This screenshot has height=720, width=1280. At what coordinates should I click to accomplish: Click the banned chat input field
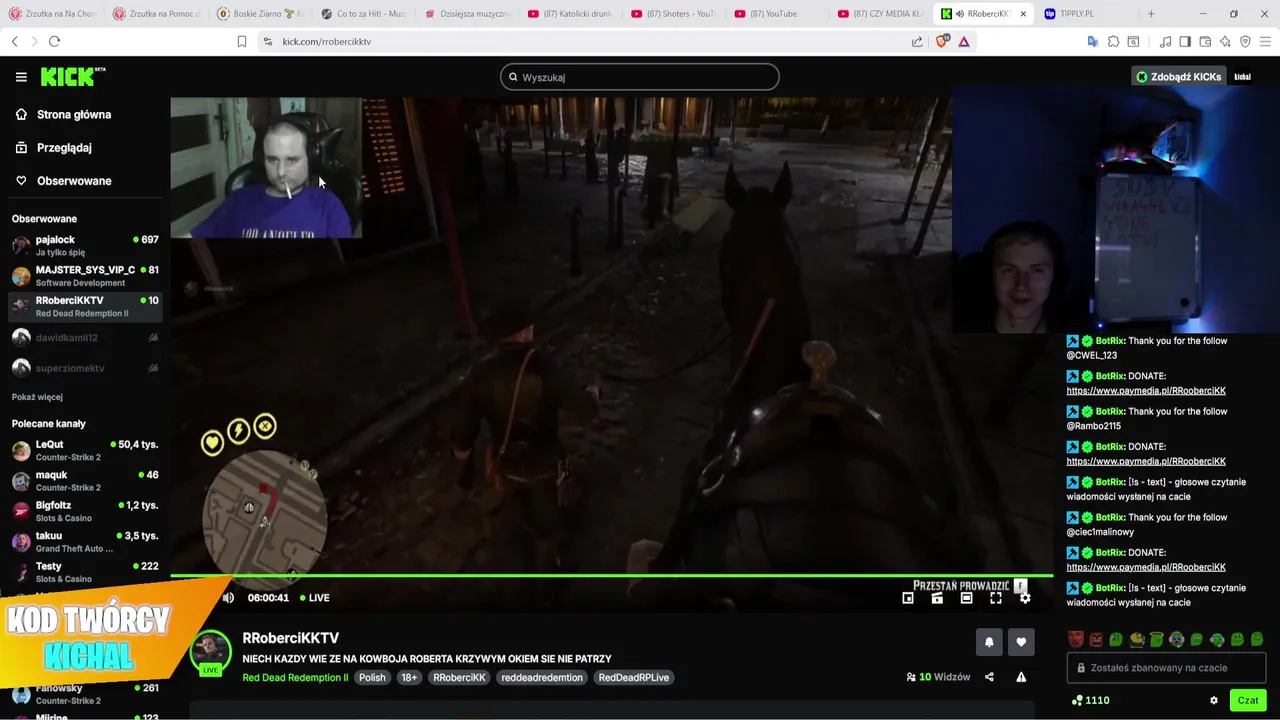pos(1166,668)
